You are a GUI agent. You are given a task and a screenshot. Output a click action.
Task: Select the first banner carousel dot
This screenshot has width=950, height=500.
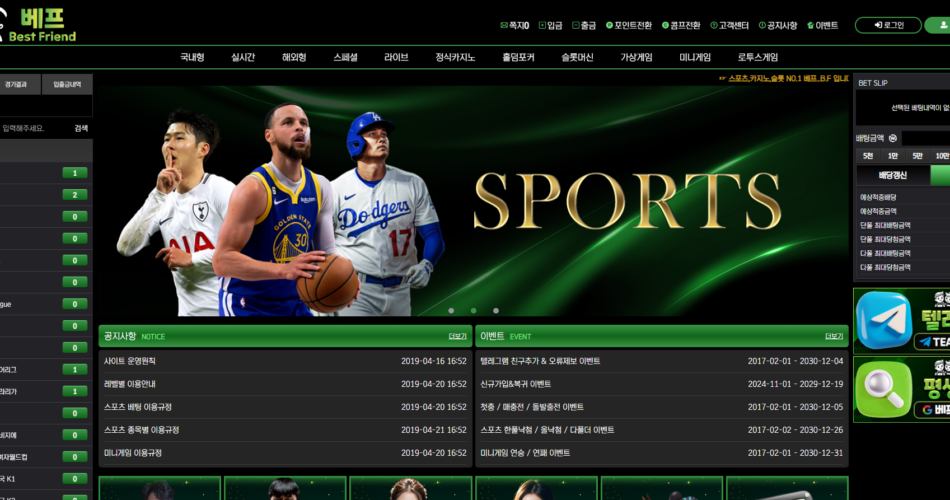point(451,310)
